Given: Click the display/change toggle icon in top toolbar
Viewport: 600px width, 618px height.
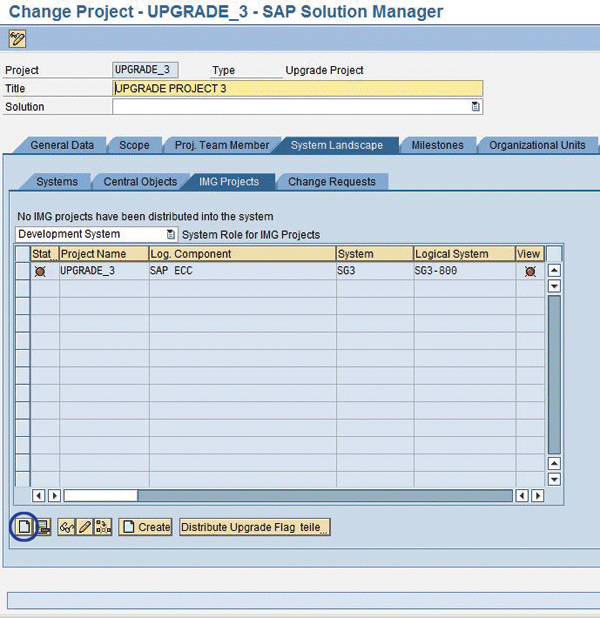Looking at the screenshot, I should point(17,38).
